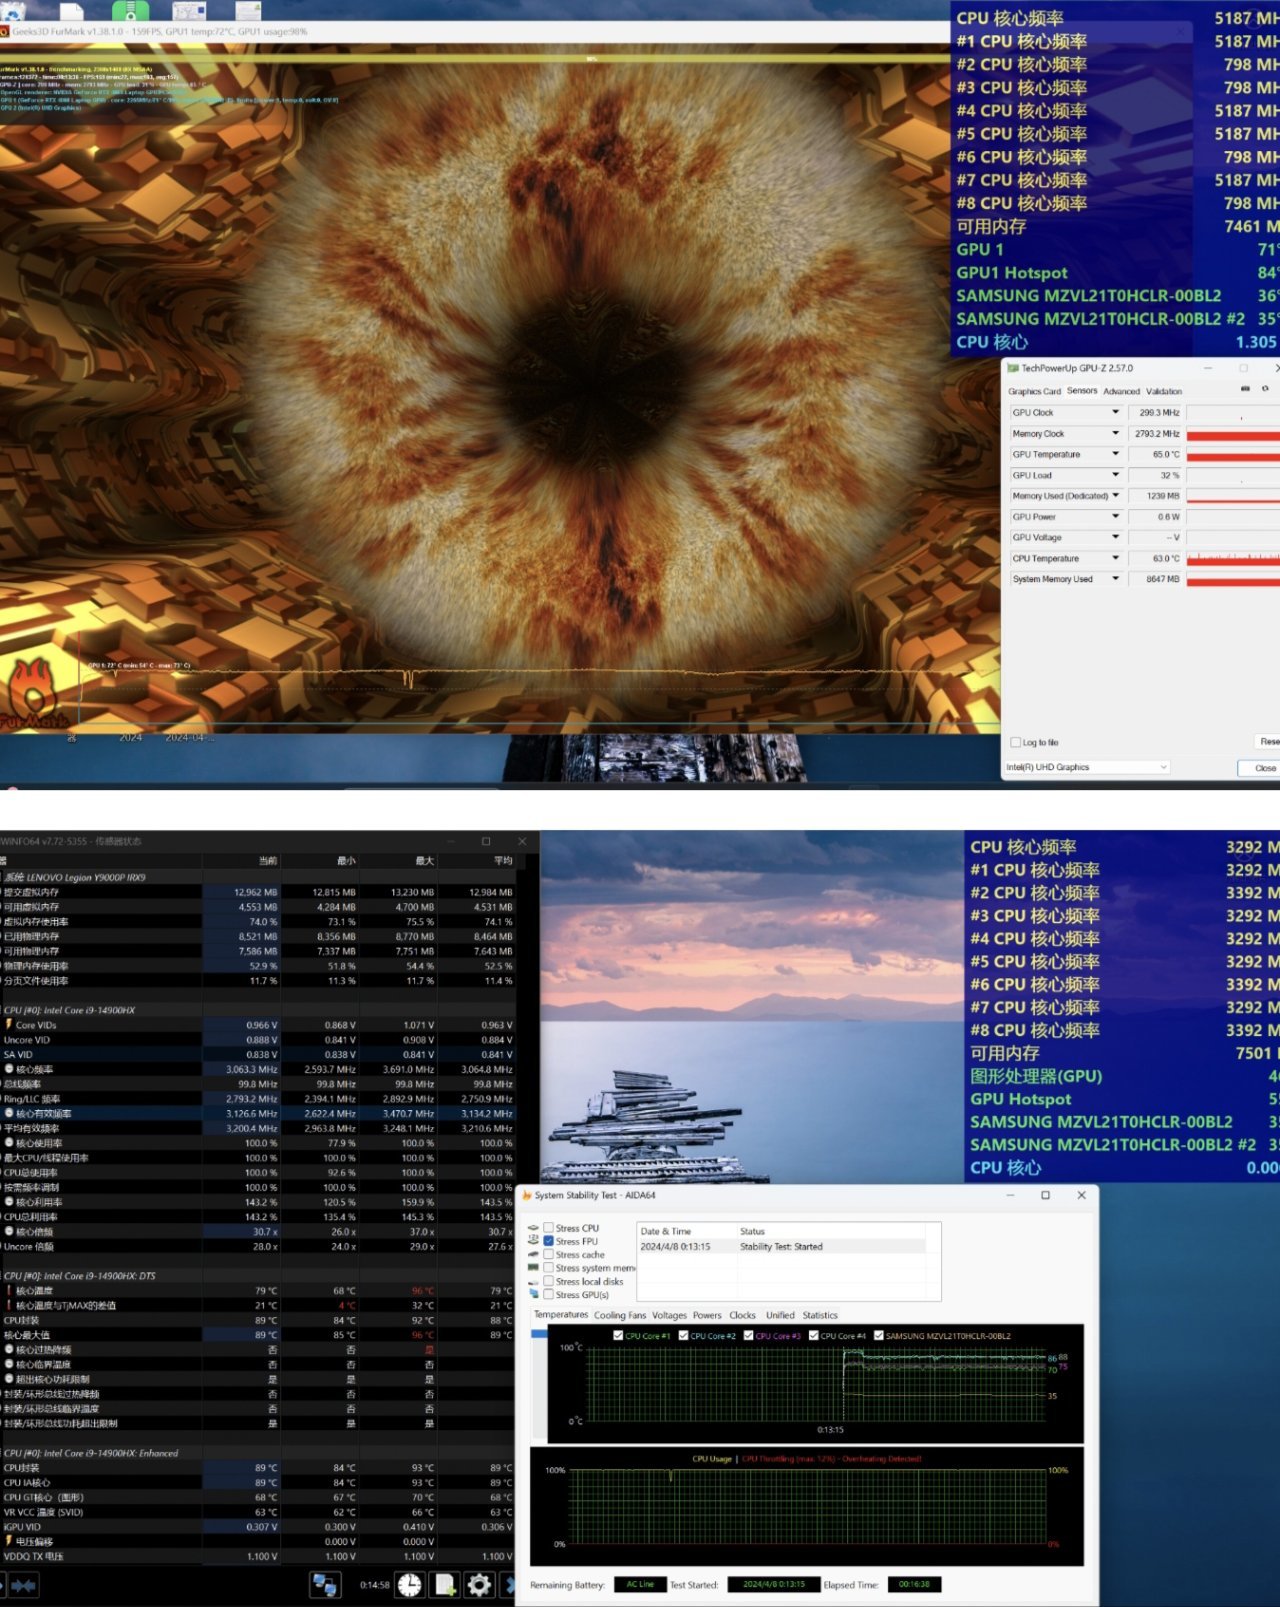
Task: Open the CPU Temperature sensor dropdown
Action: click(x=1115, y=558)
